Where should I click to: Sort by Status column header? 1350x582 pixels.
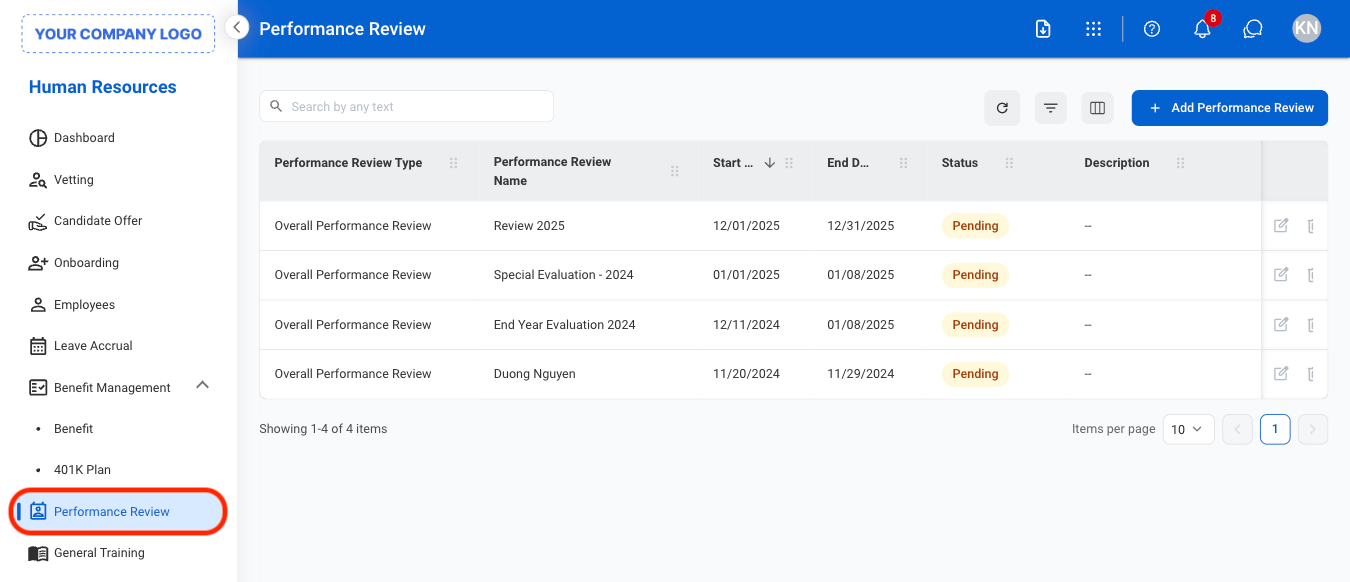959,163
